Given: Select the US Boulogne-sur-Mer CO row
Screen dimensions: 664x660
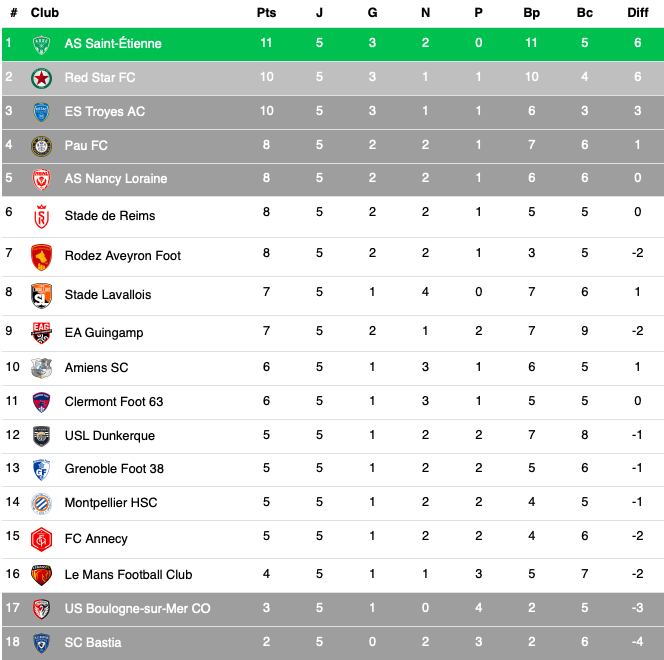Looking at the screenshot, I should [x=333, y=609].
